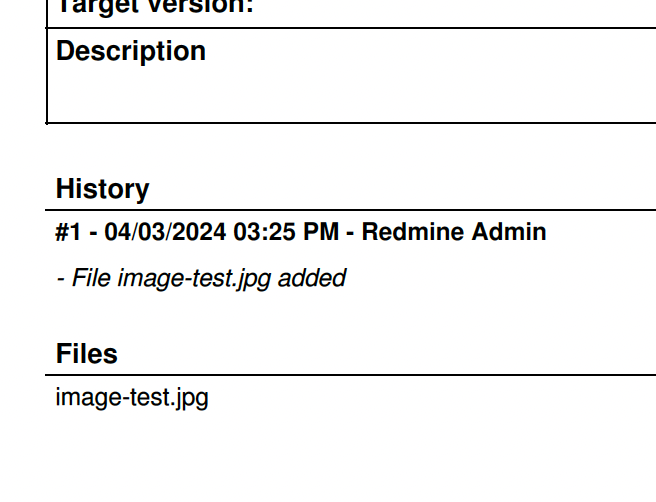This screenshot has width=656, height=502.
Task: Click the horizontal rule beneath the Files heading
Action: pos(351,375)
